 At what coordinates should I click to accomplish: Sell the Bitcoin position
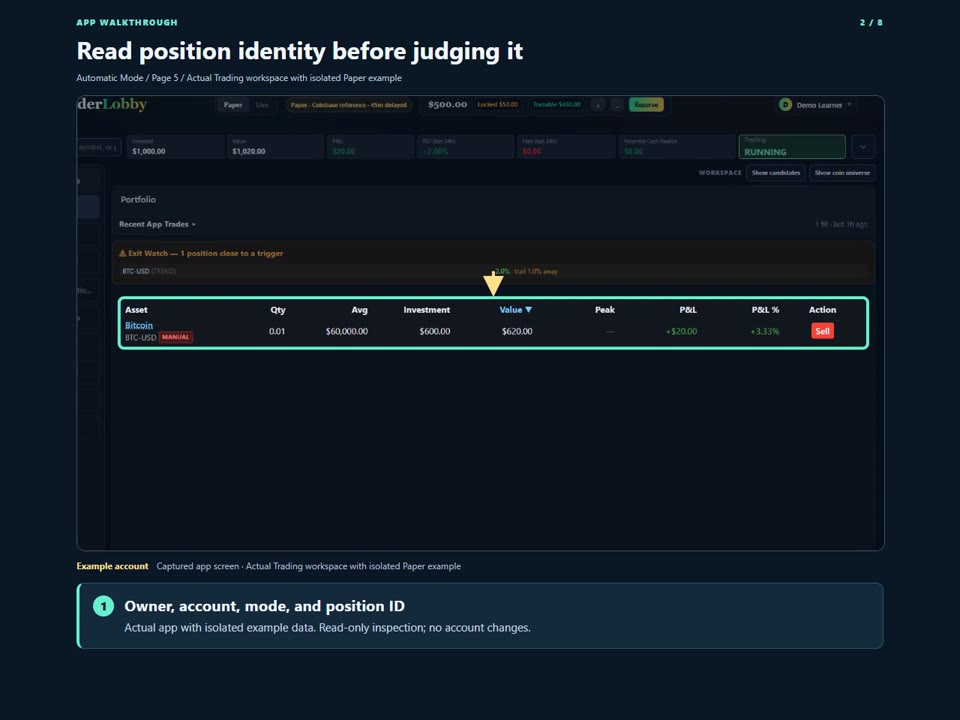tap(822, 331)
